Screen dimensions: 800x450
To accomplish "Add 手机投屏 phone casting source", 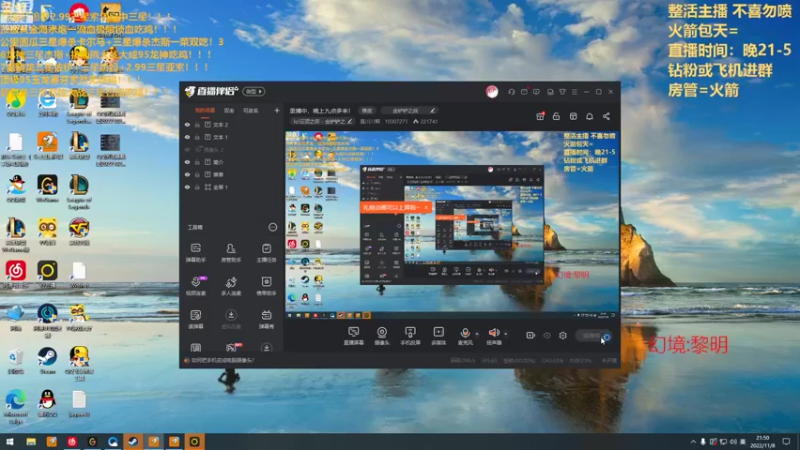I will click(x=410, y=336).
